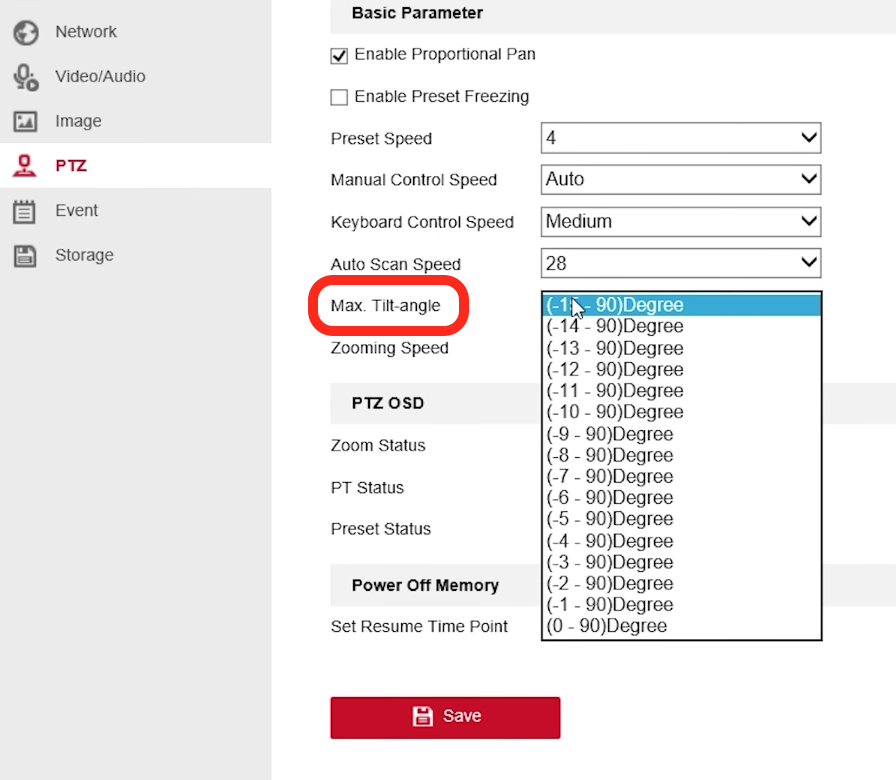The image size is (896, 780).
Task: Select the (0 - 90)Degree option
Action: pos(607,626)
